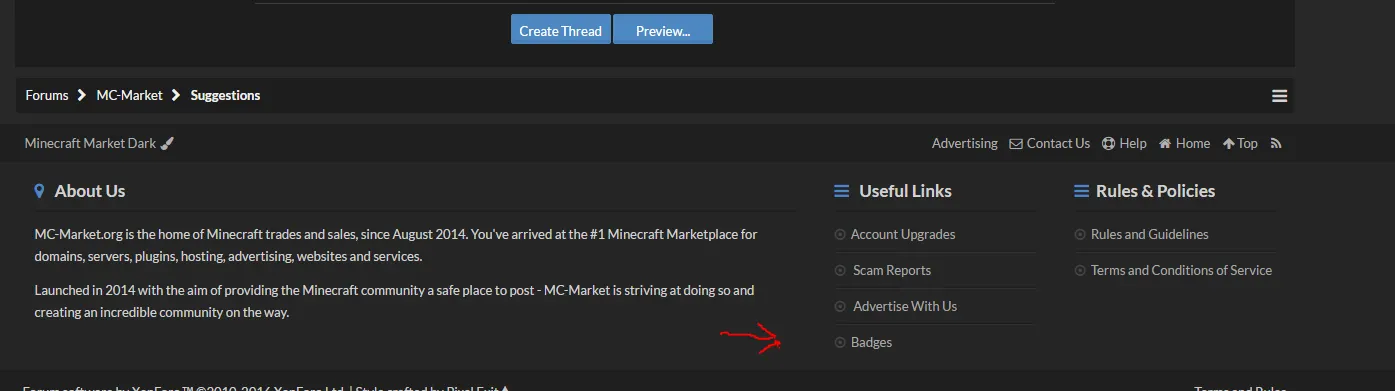
Task: Open Account Upgrades link
Action: [903, 234]
